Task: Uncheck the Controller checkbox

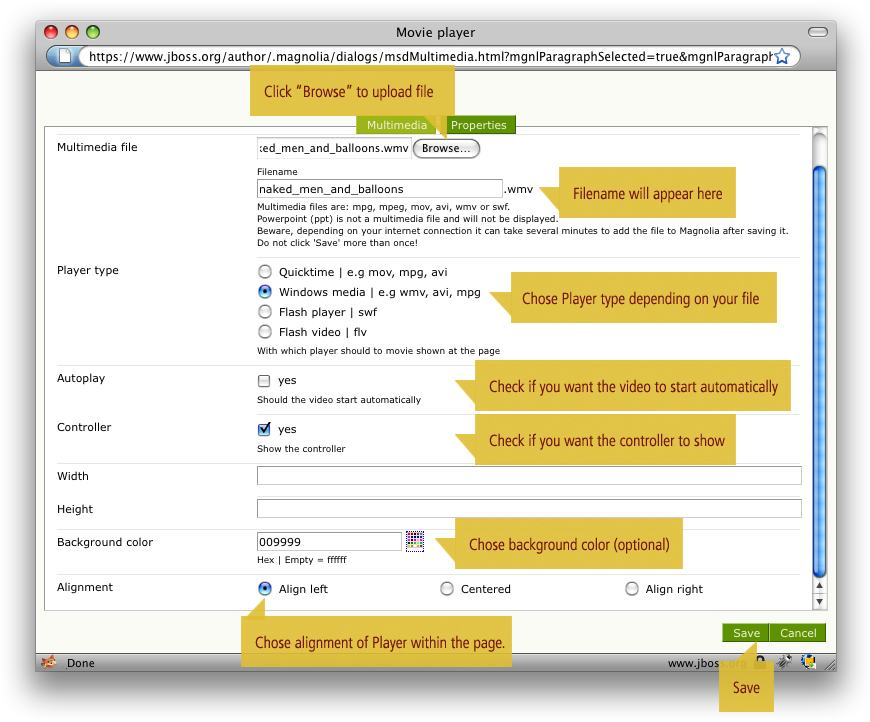Action: 264,429
